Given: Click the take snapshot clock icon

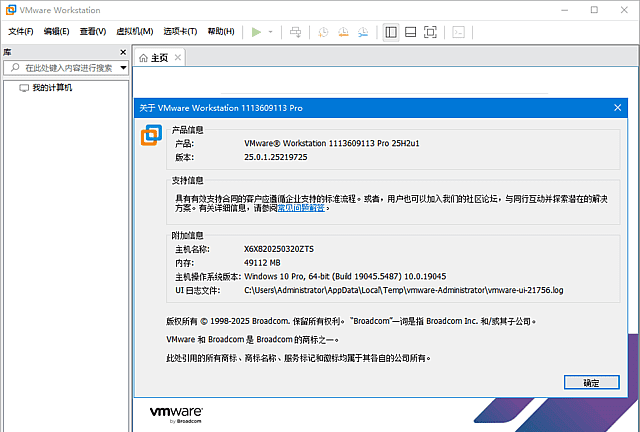Looking at the screenshot, I should (323, 32).
